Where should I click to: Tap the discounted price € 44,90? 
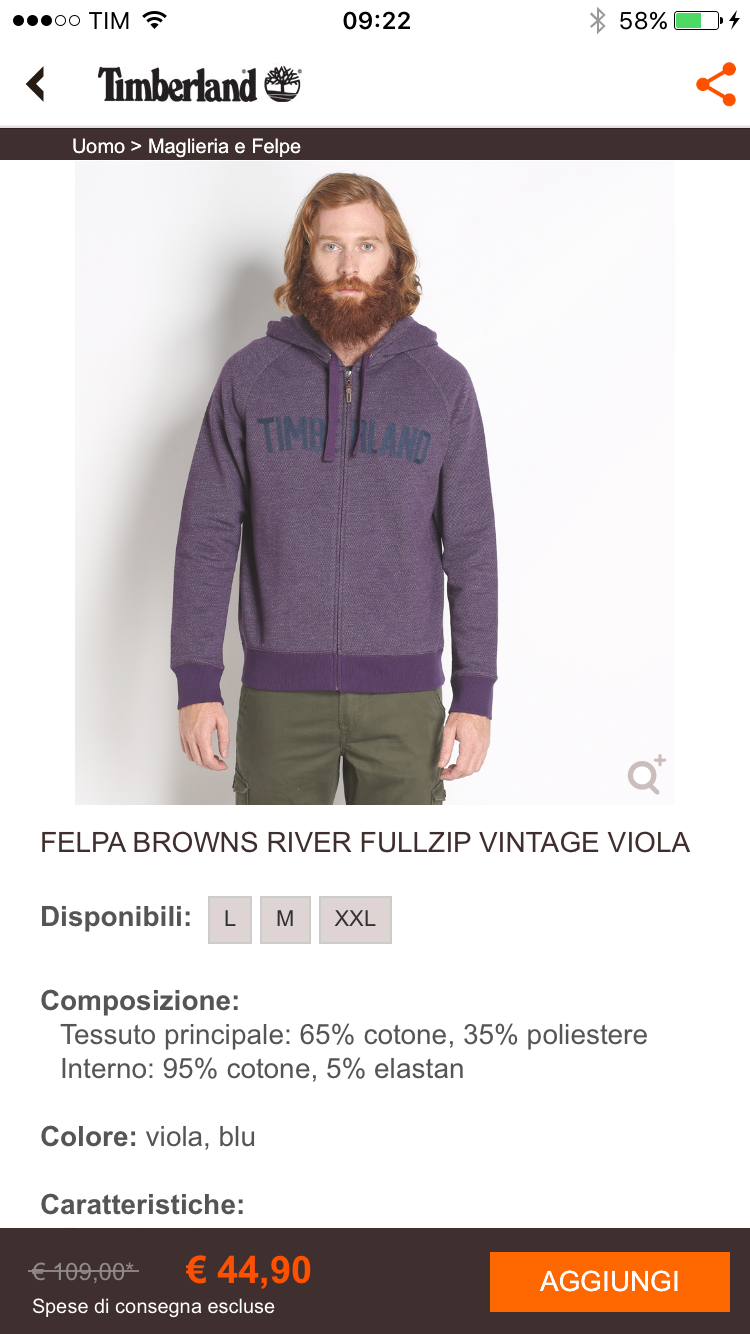coord(249,1270)
